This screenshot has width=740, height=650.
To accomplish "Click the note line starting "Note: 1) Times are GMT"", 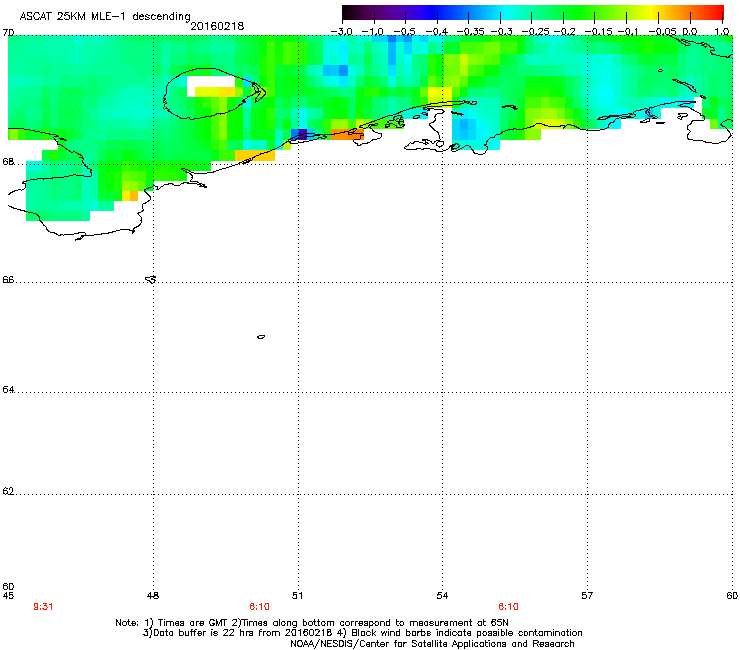I will [312, 623].
